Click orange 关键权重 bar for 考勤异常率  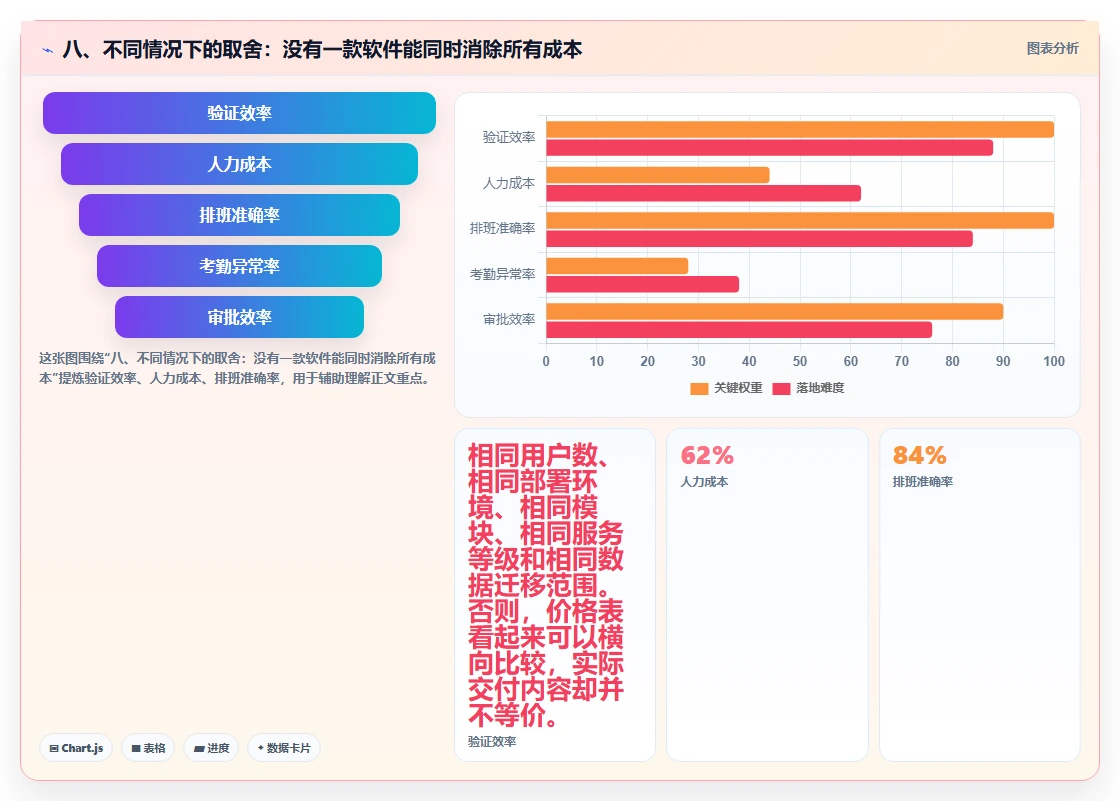click(617, 266)
